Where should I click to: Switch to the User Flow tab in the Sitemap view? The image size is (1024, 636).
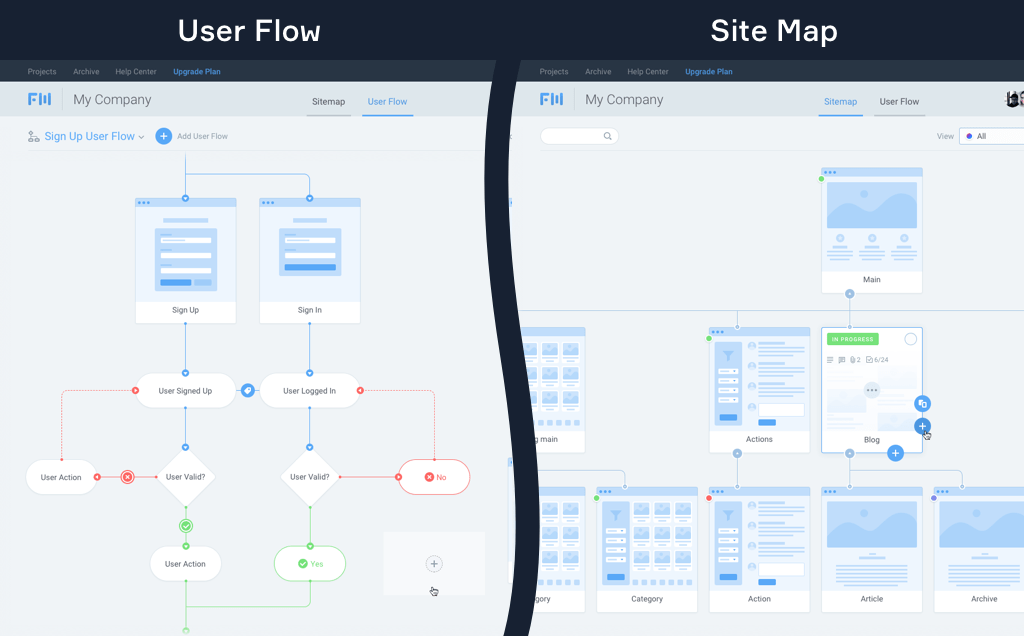click(x=898, y=101)
